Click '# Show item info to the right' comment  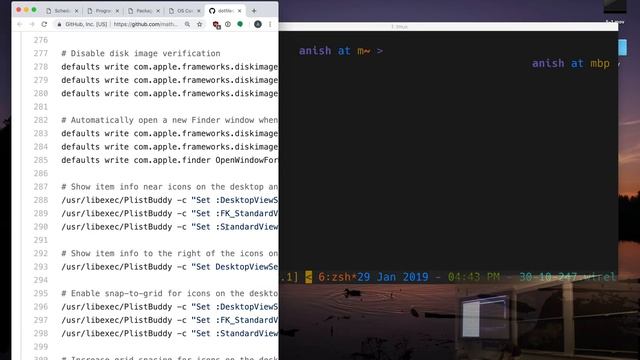[169, 253]
